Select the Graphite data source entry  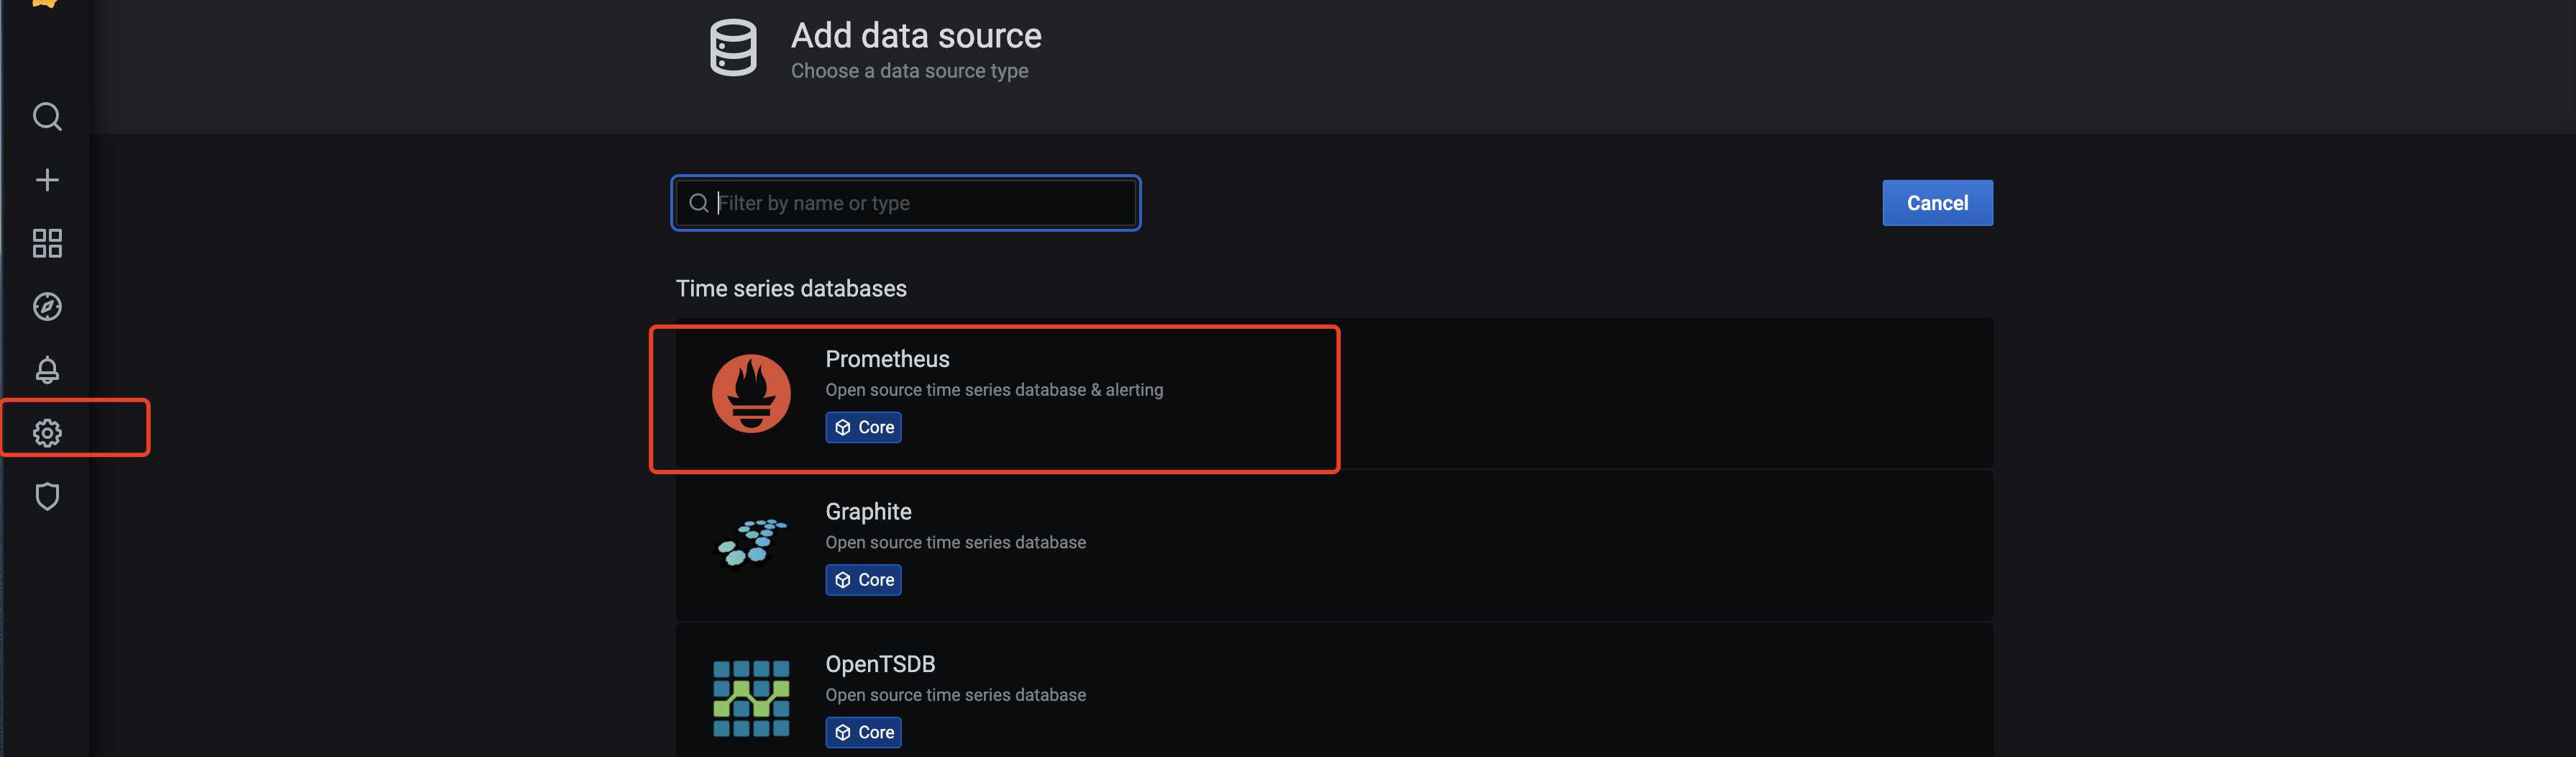coord(1334,545)
